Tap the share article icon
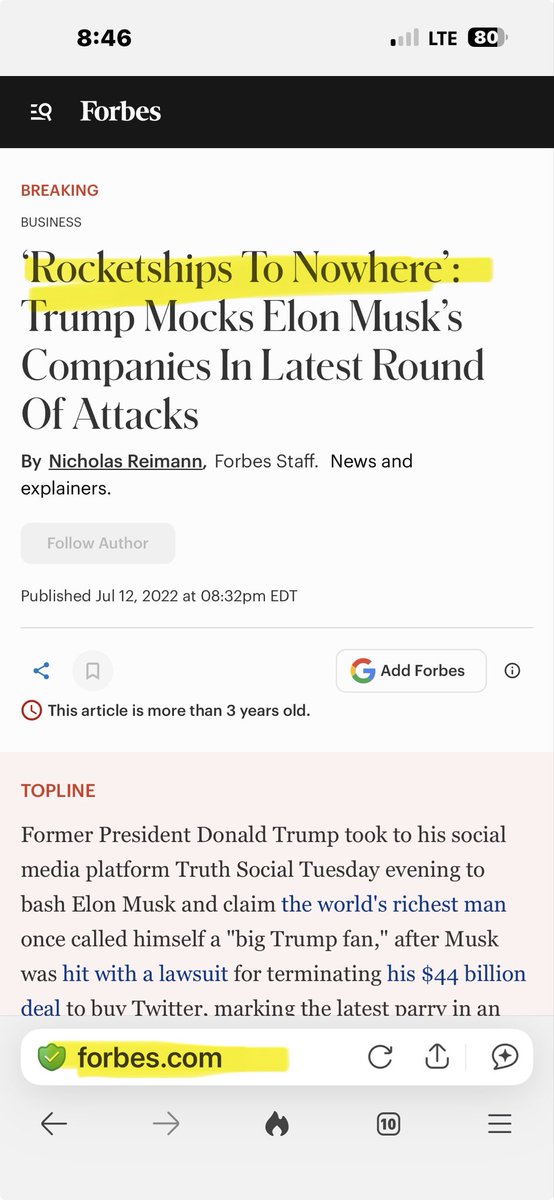 (42, 671)
